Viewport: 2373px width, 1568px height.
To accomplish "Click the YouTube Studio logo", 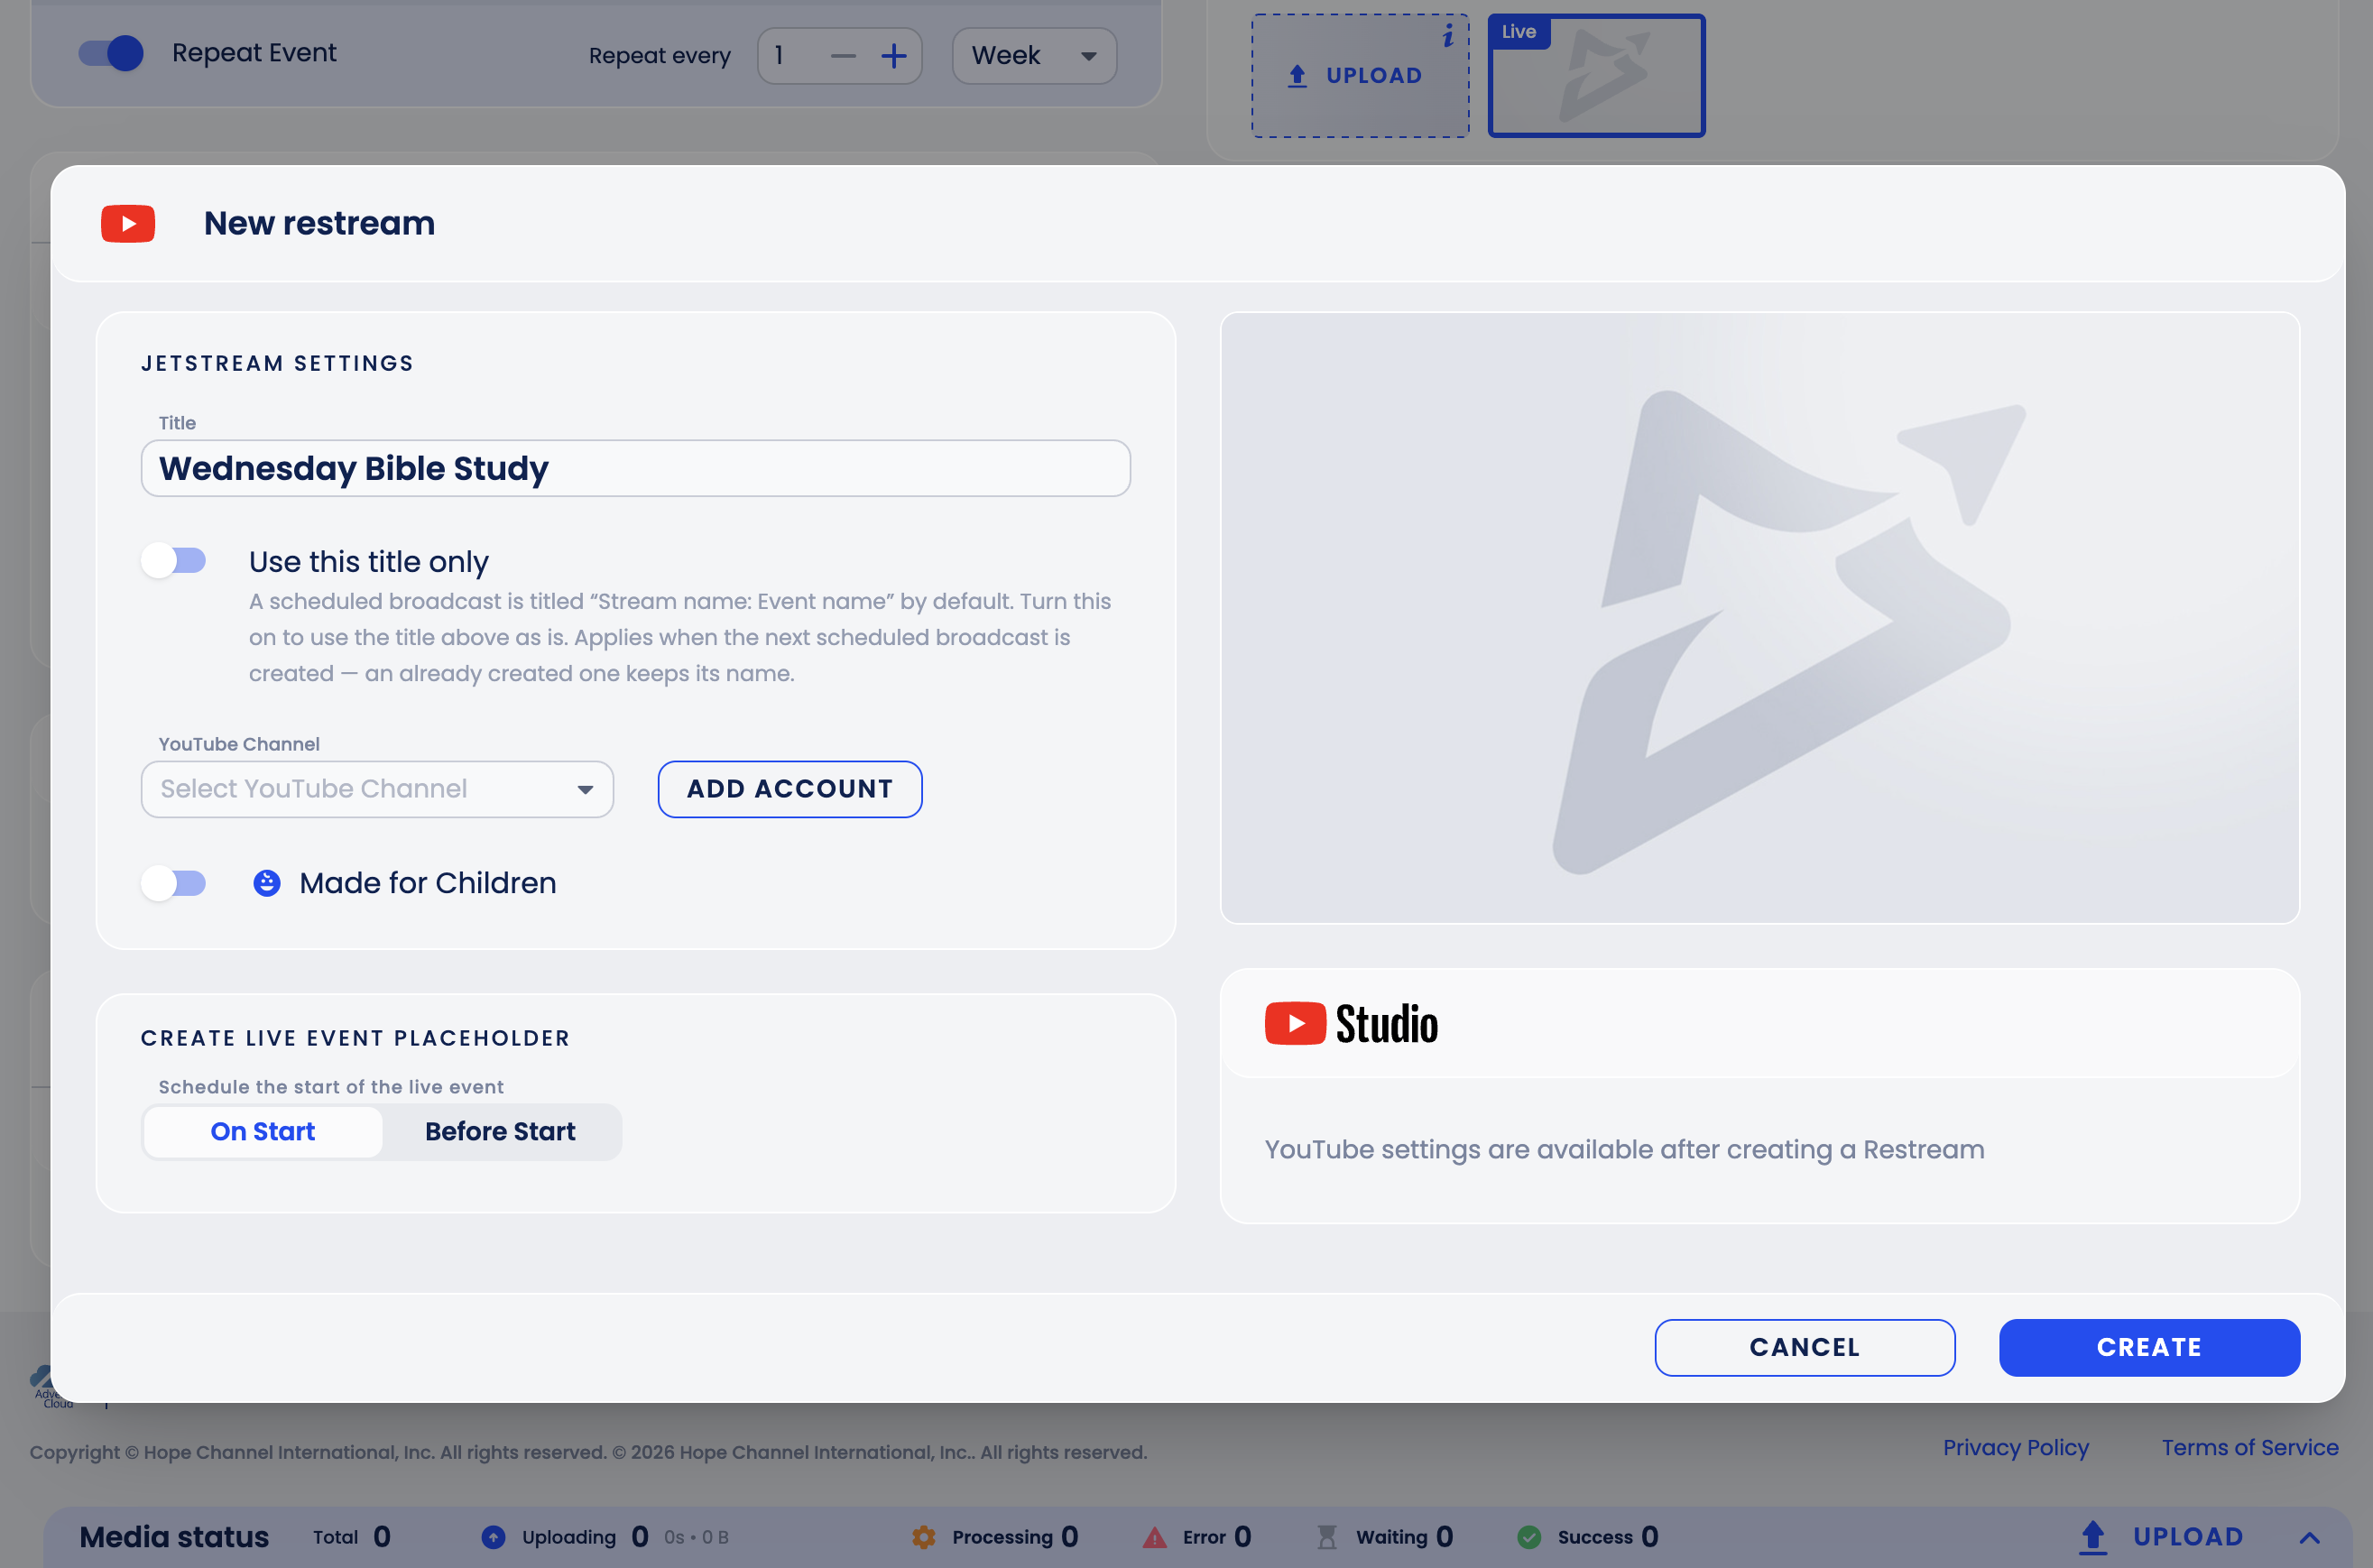I will click(x=1351, y=1024).
